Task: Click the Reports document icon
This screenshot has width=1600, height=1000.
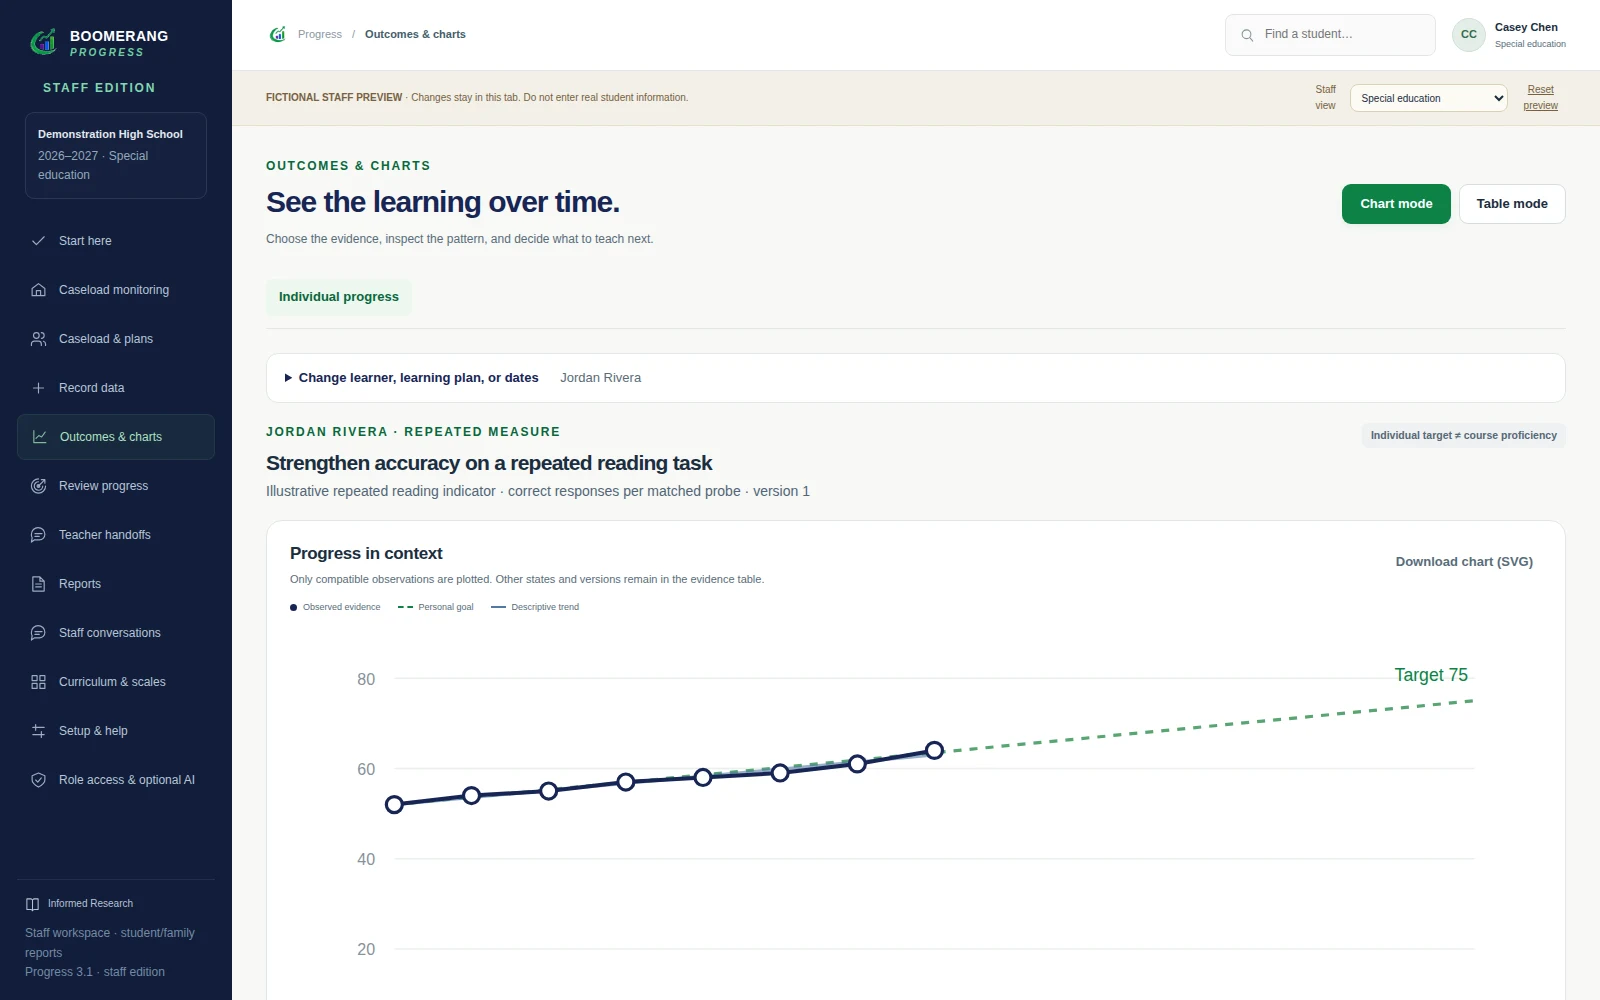Action: tap(38, 584)
